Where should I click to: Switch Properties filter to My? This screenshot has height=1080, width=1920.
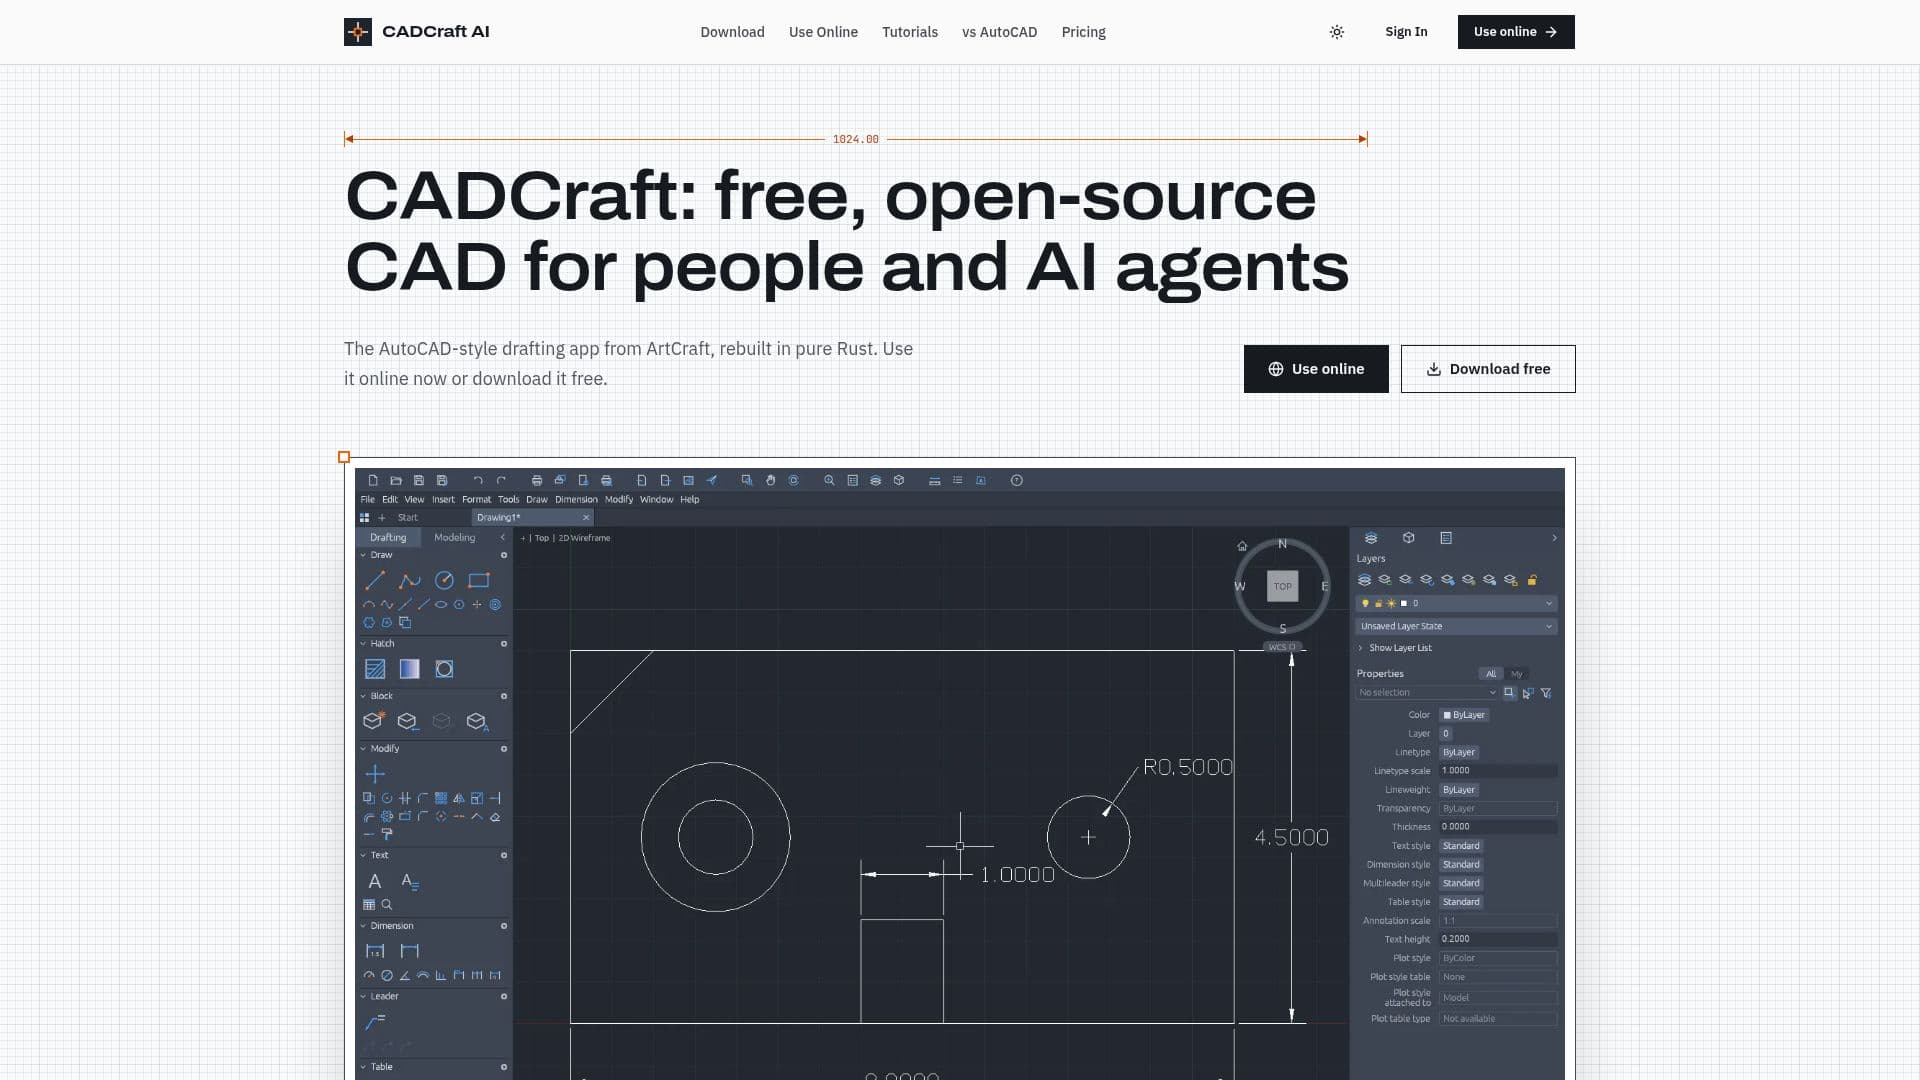pos(1517,674)
